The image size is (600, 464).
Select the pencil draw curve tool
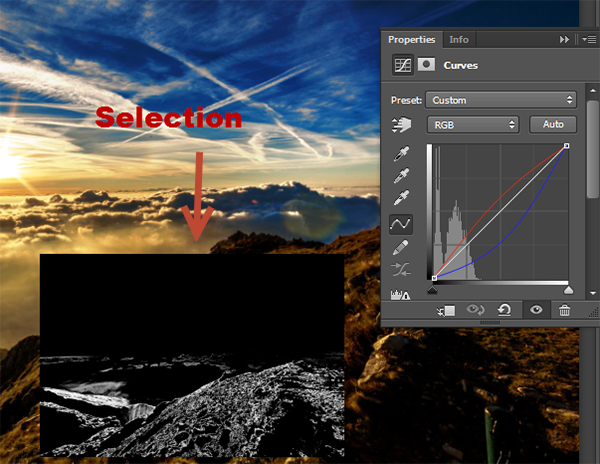(x=401, y=247)
